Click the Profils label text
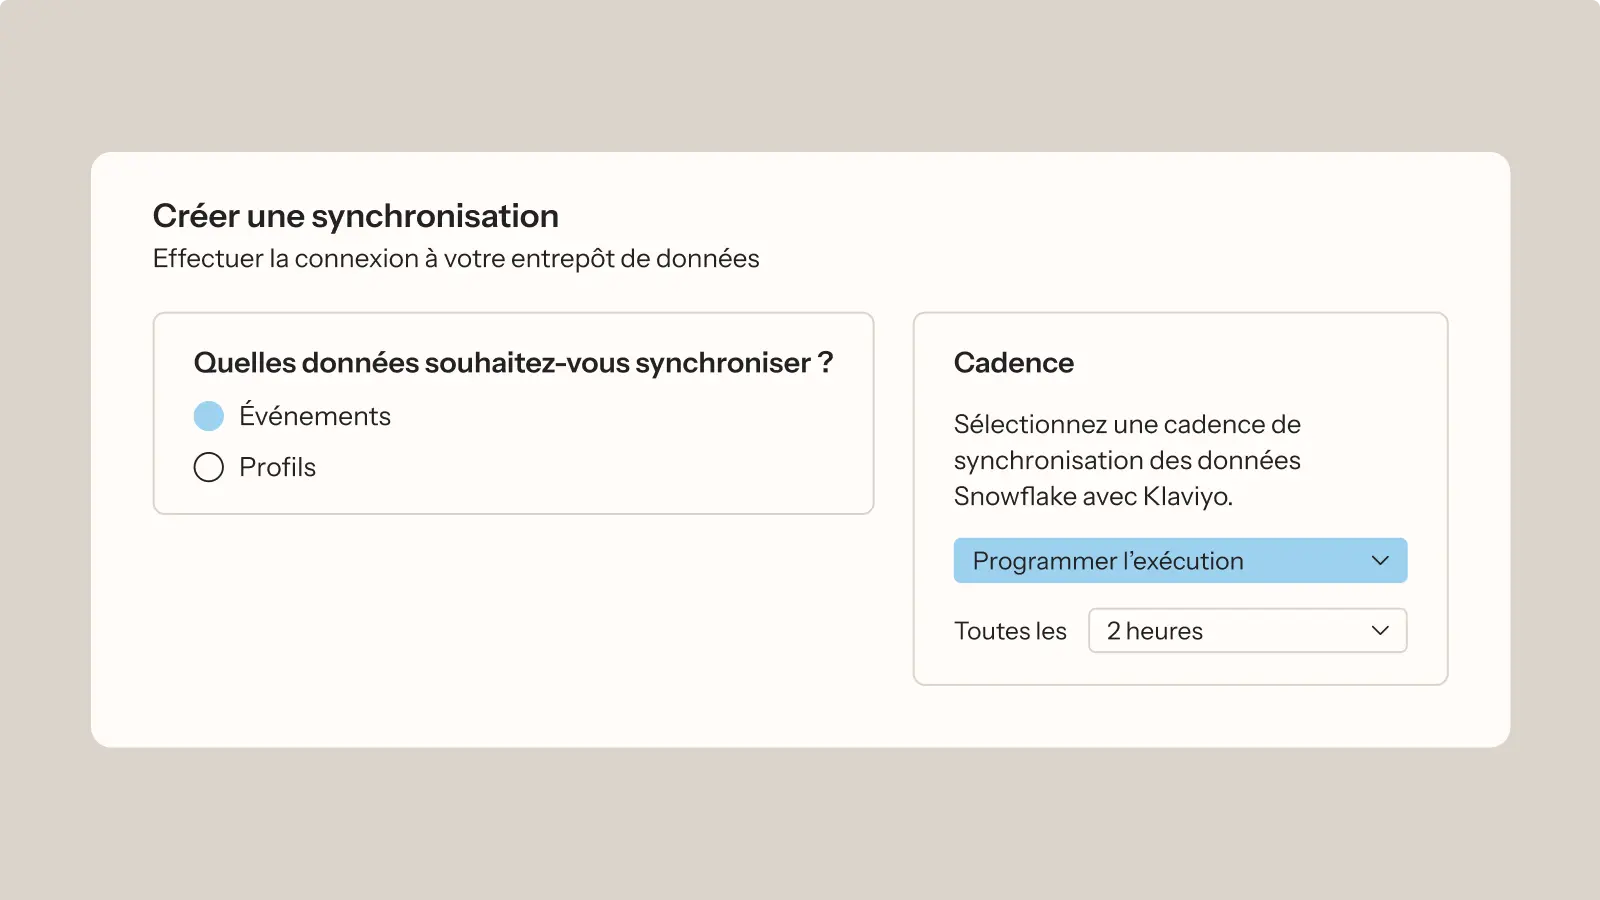This screenshot has width=1600, height=900. coord(277,466)
